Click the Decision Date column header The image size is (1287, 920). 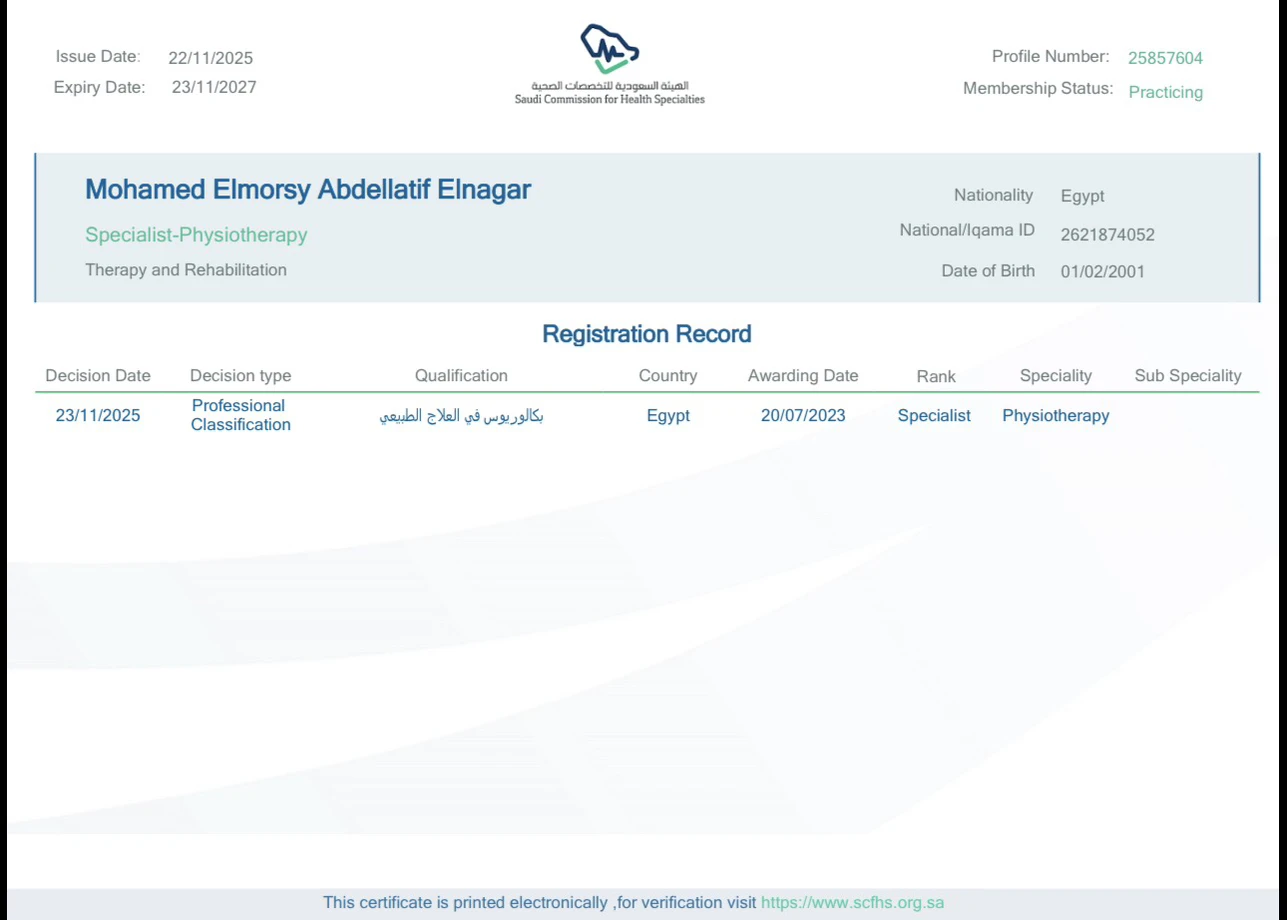(x=98, y=376)
